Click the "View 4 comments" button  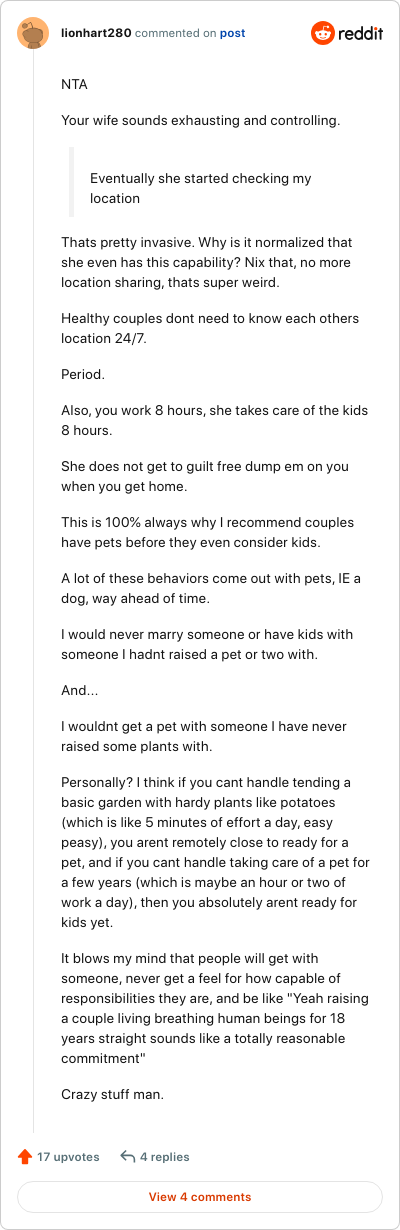(x=200, y=1197)
